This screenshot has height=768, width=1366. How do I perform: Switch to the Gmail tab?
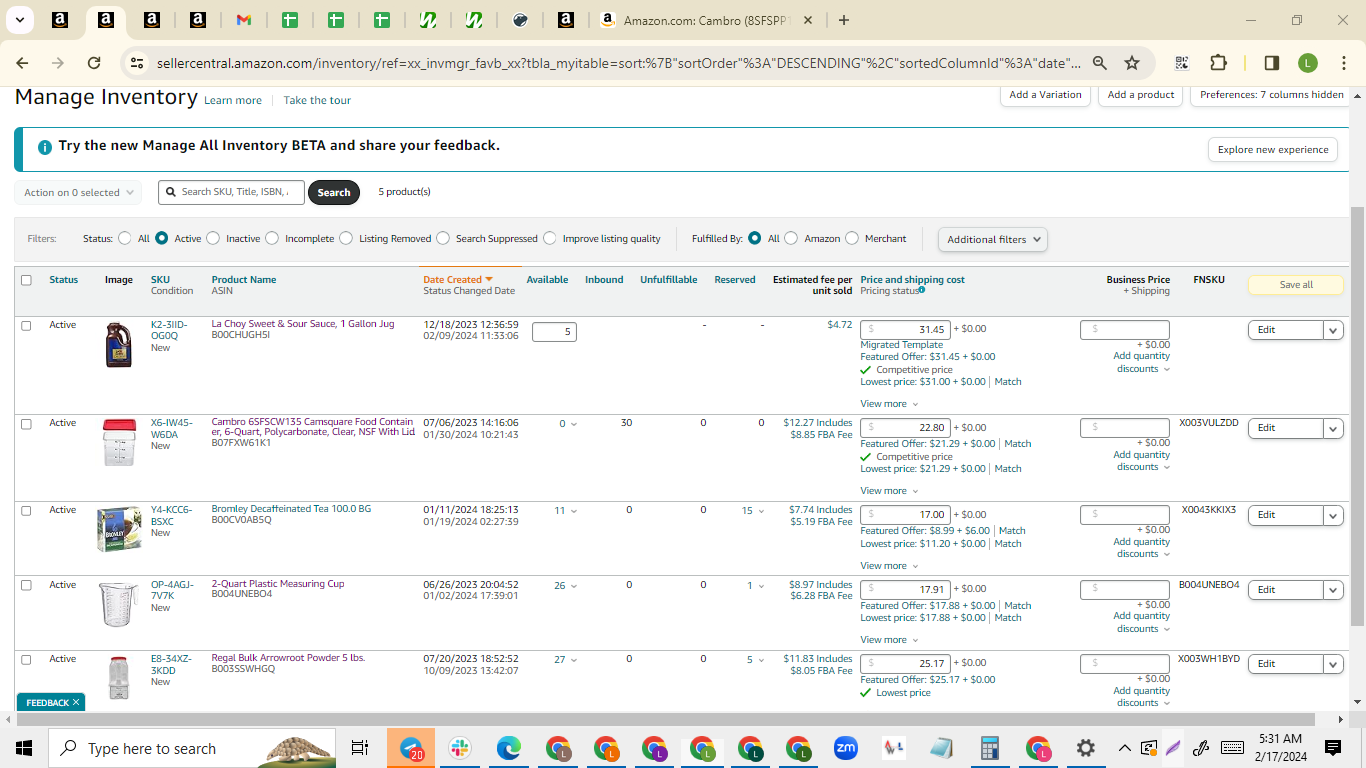pos(243,20)
